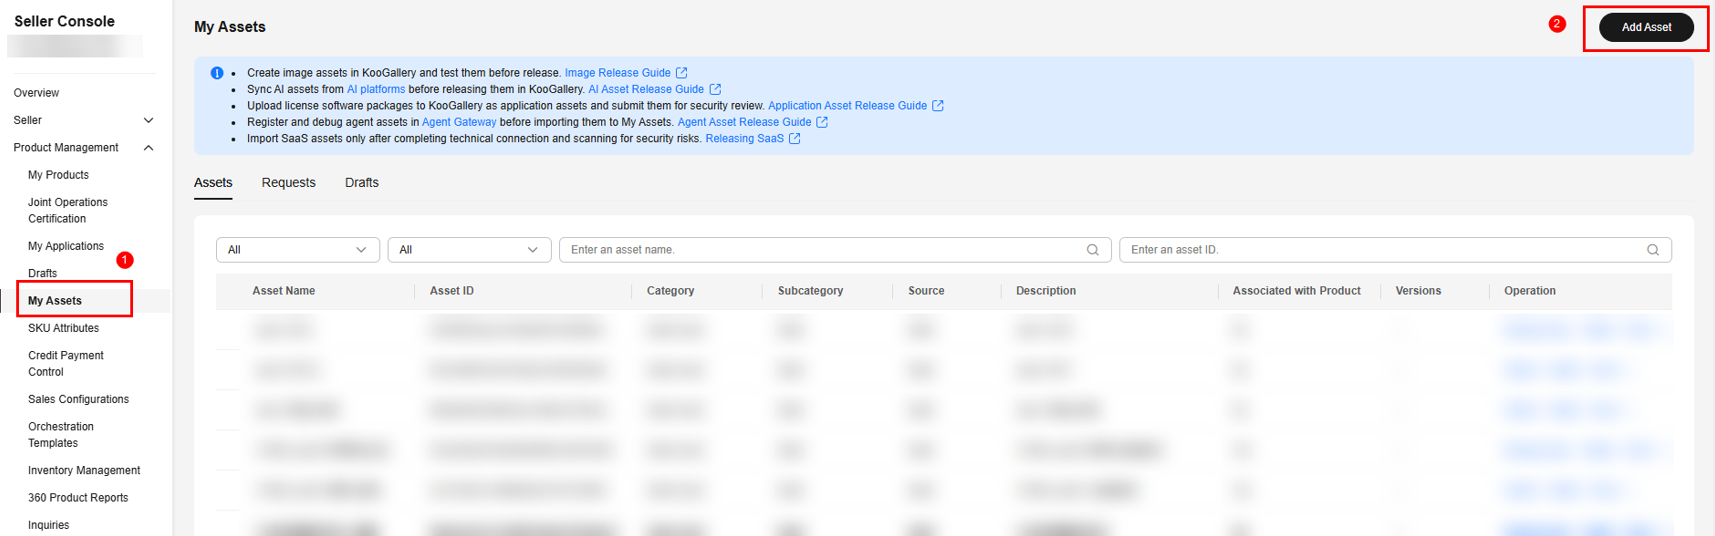
Task: Open the first All filter dropdown
Action: [x=298, y=250]
